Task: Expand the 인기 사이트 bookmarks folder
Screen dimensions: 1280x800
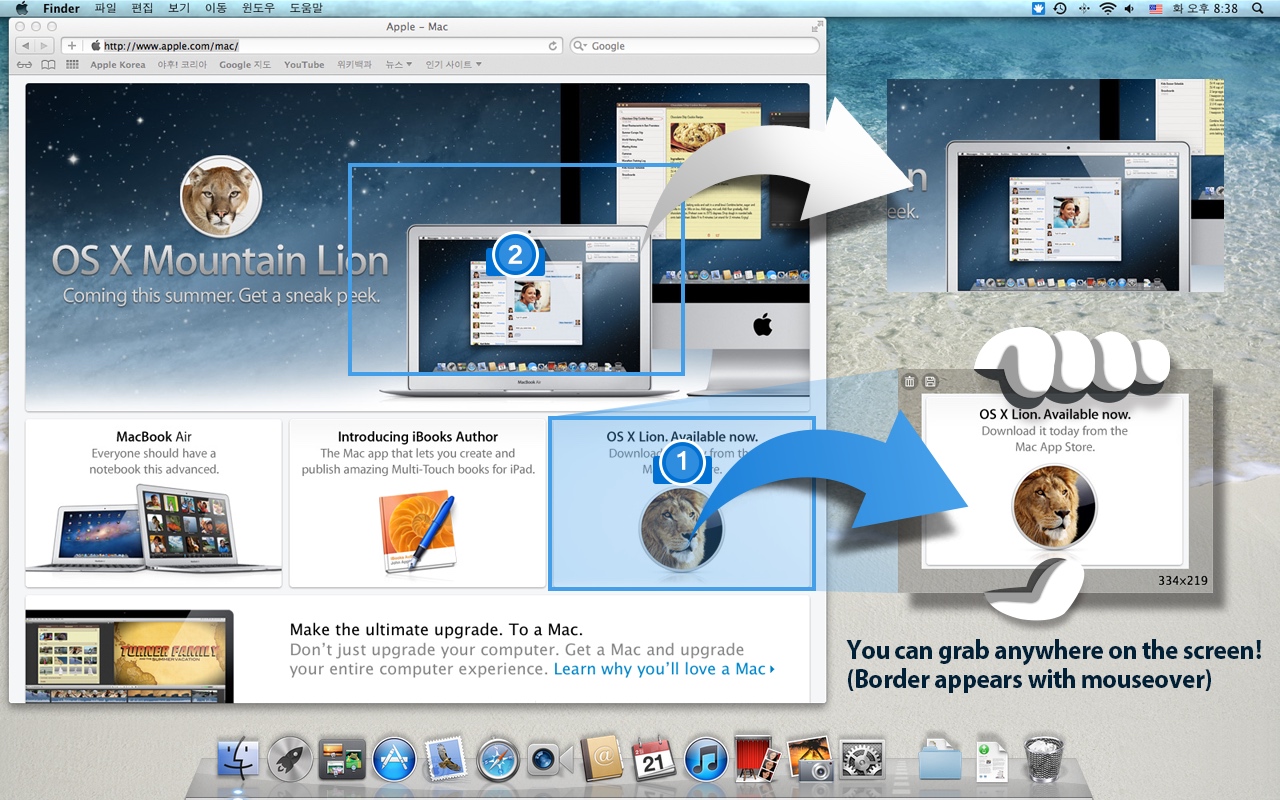Action: click(453, 65)
